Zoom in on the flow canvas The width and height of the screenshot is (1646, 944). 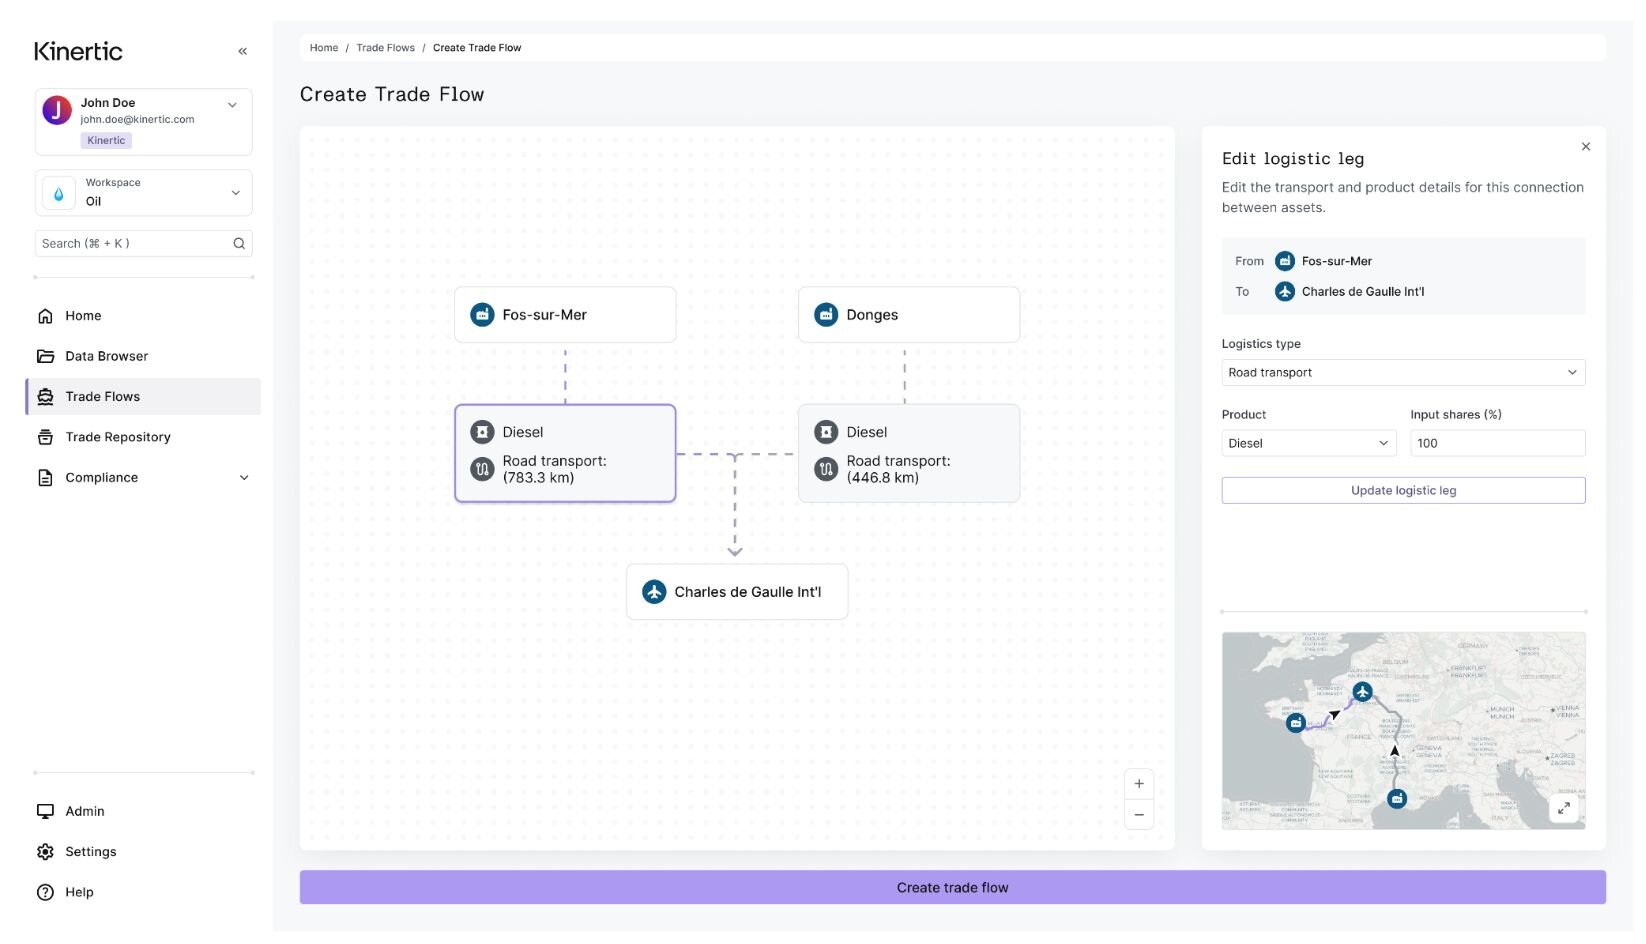[1139, 784]
